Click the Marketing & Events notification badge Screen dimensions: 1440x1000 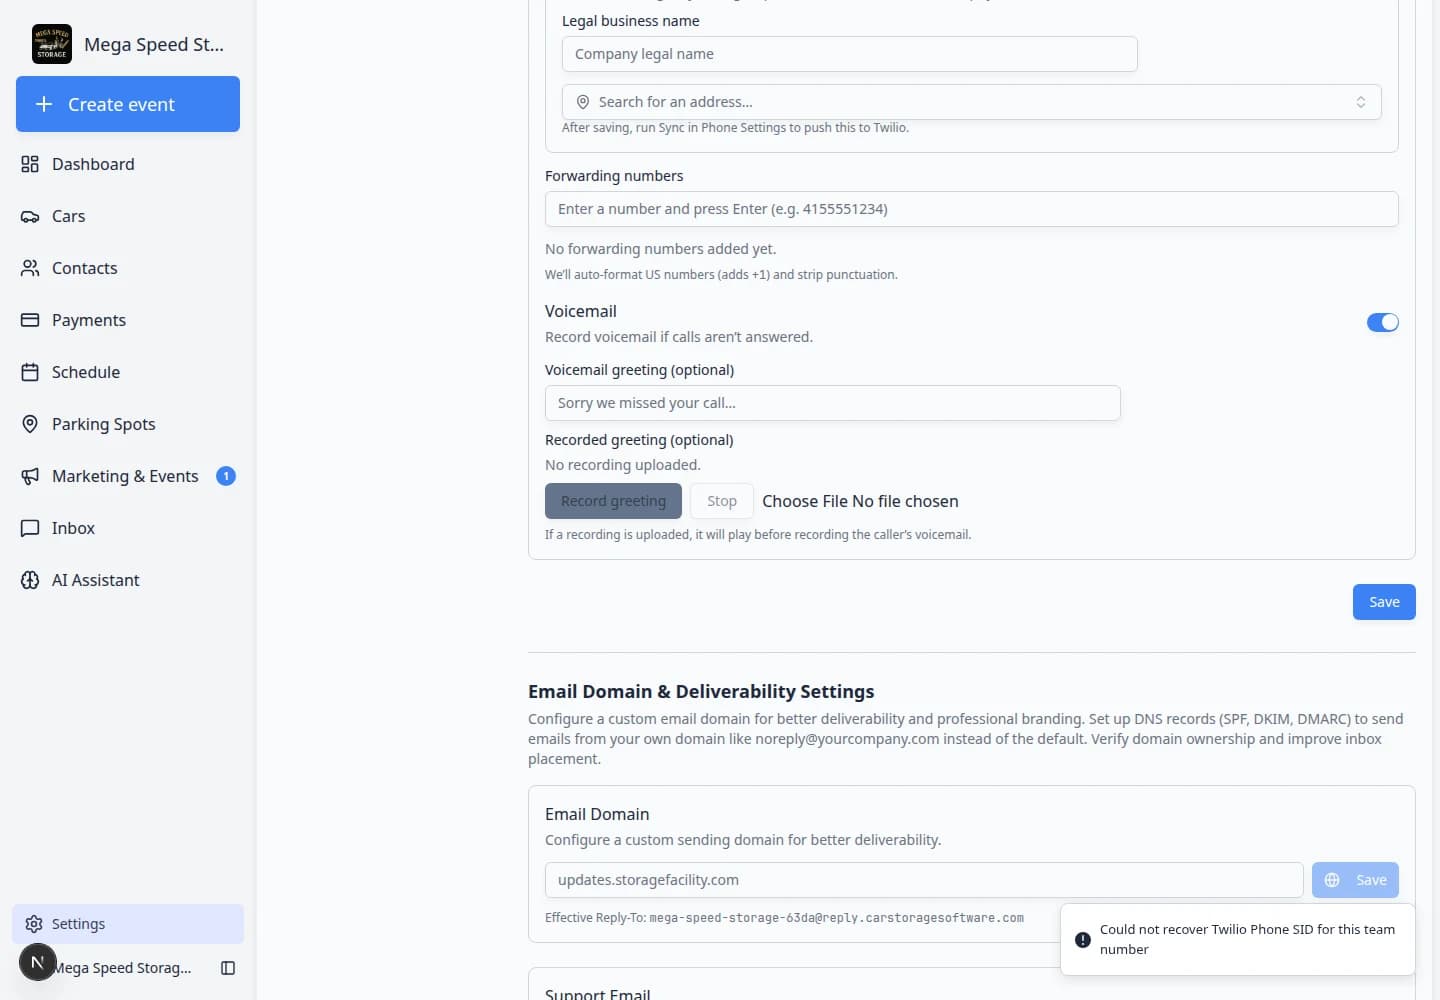point(226,476)
